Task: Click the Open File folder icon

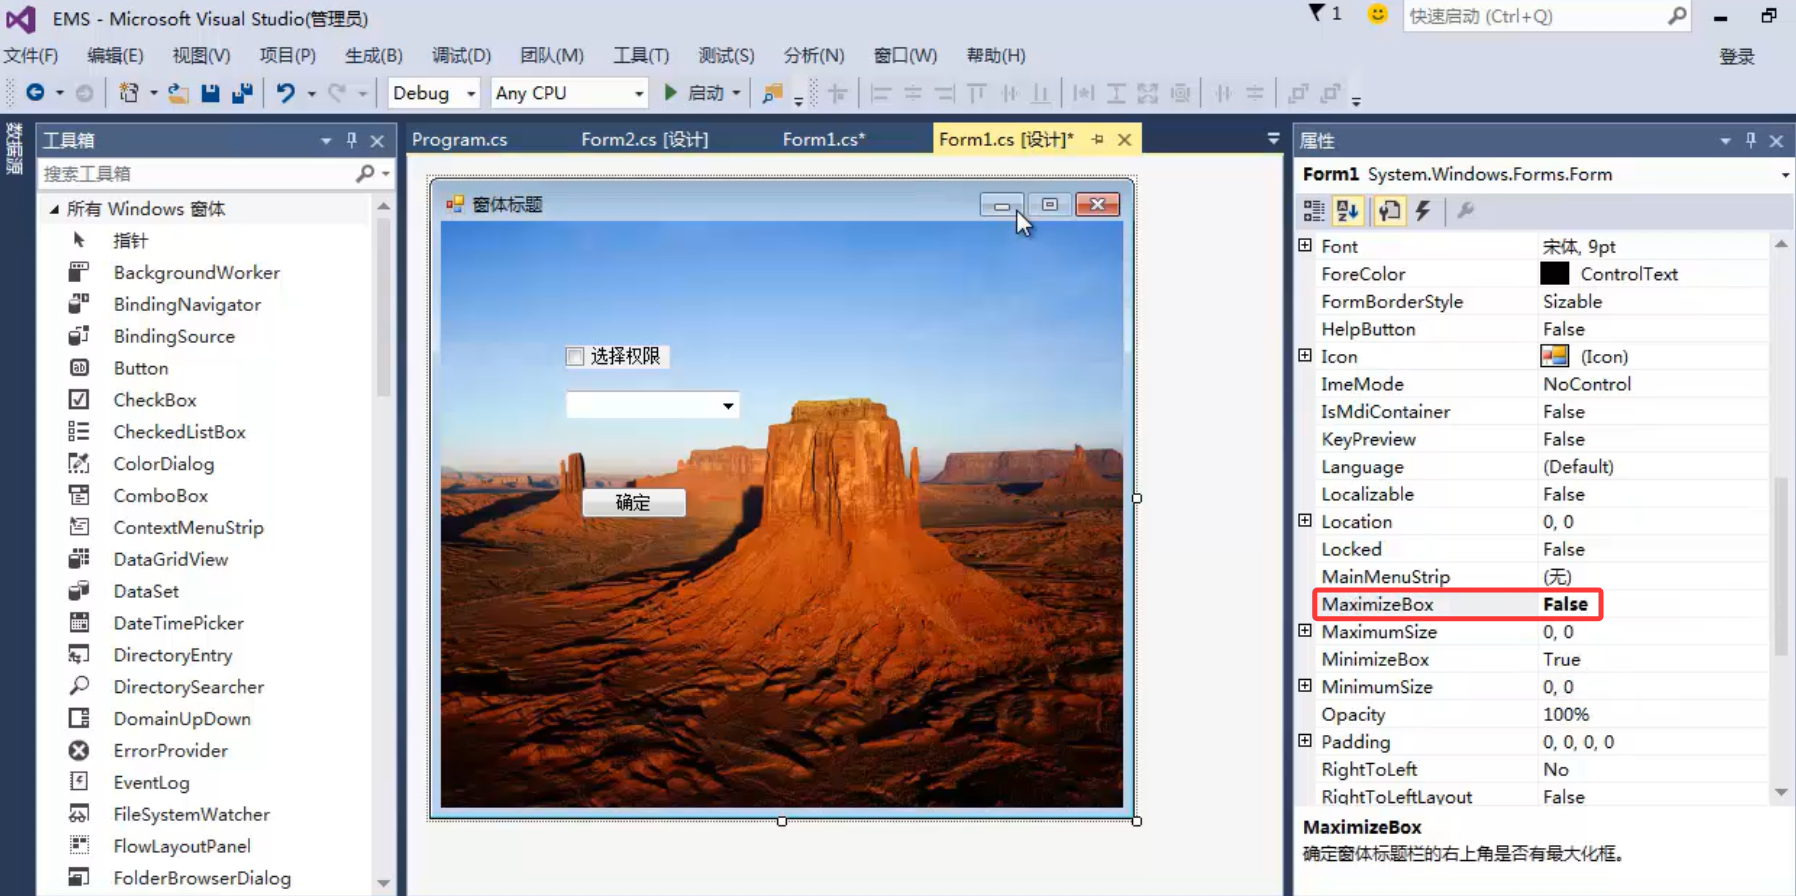Action: 178,93
